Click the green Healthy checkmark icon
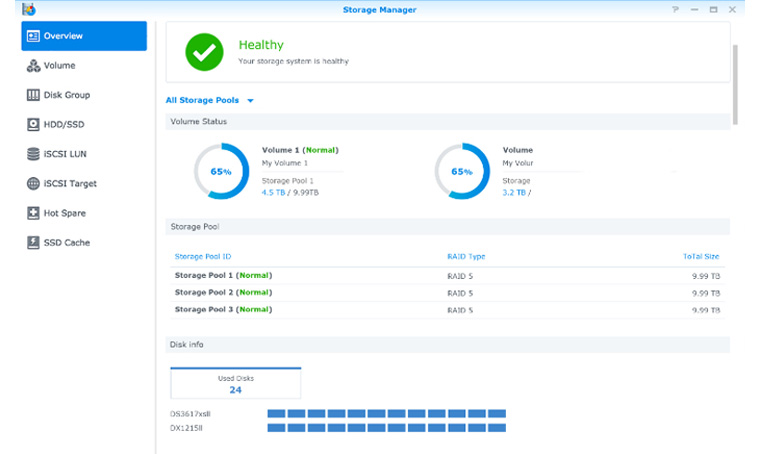 point(204,52)
